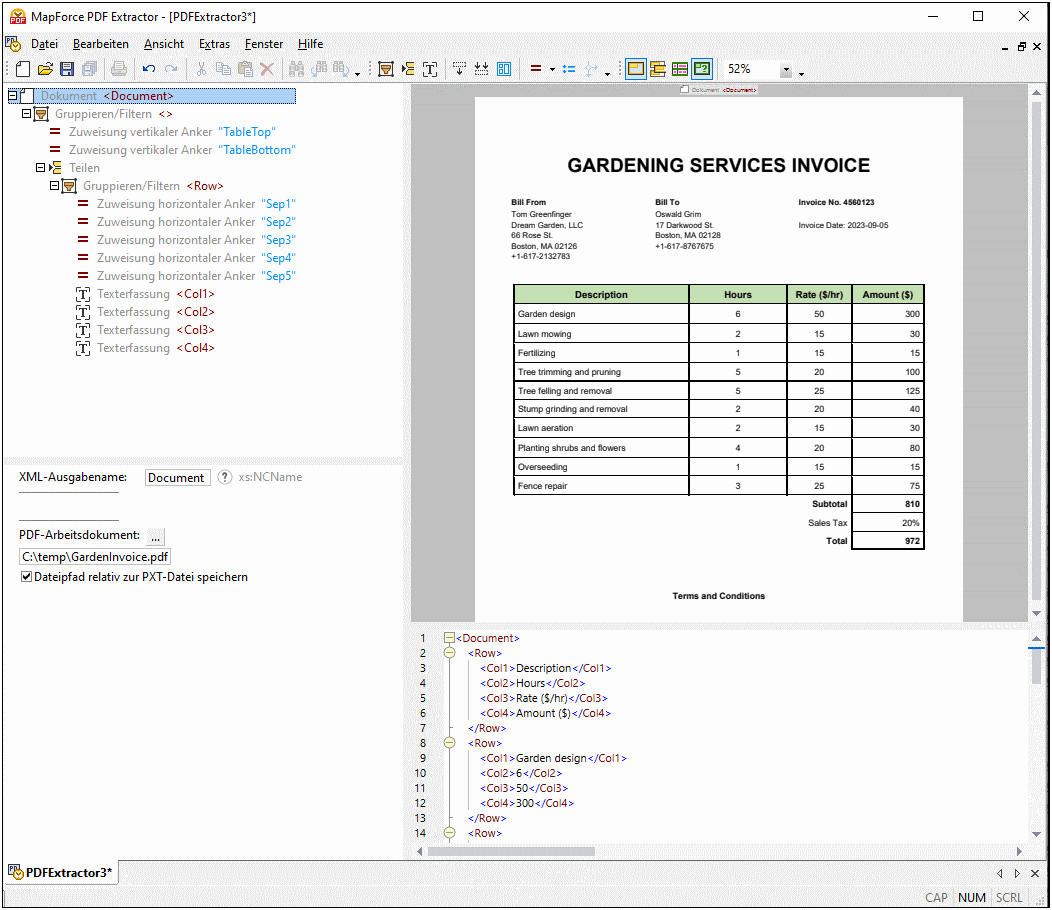Click the red X Delete icon

point(267,69)
